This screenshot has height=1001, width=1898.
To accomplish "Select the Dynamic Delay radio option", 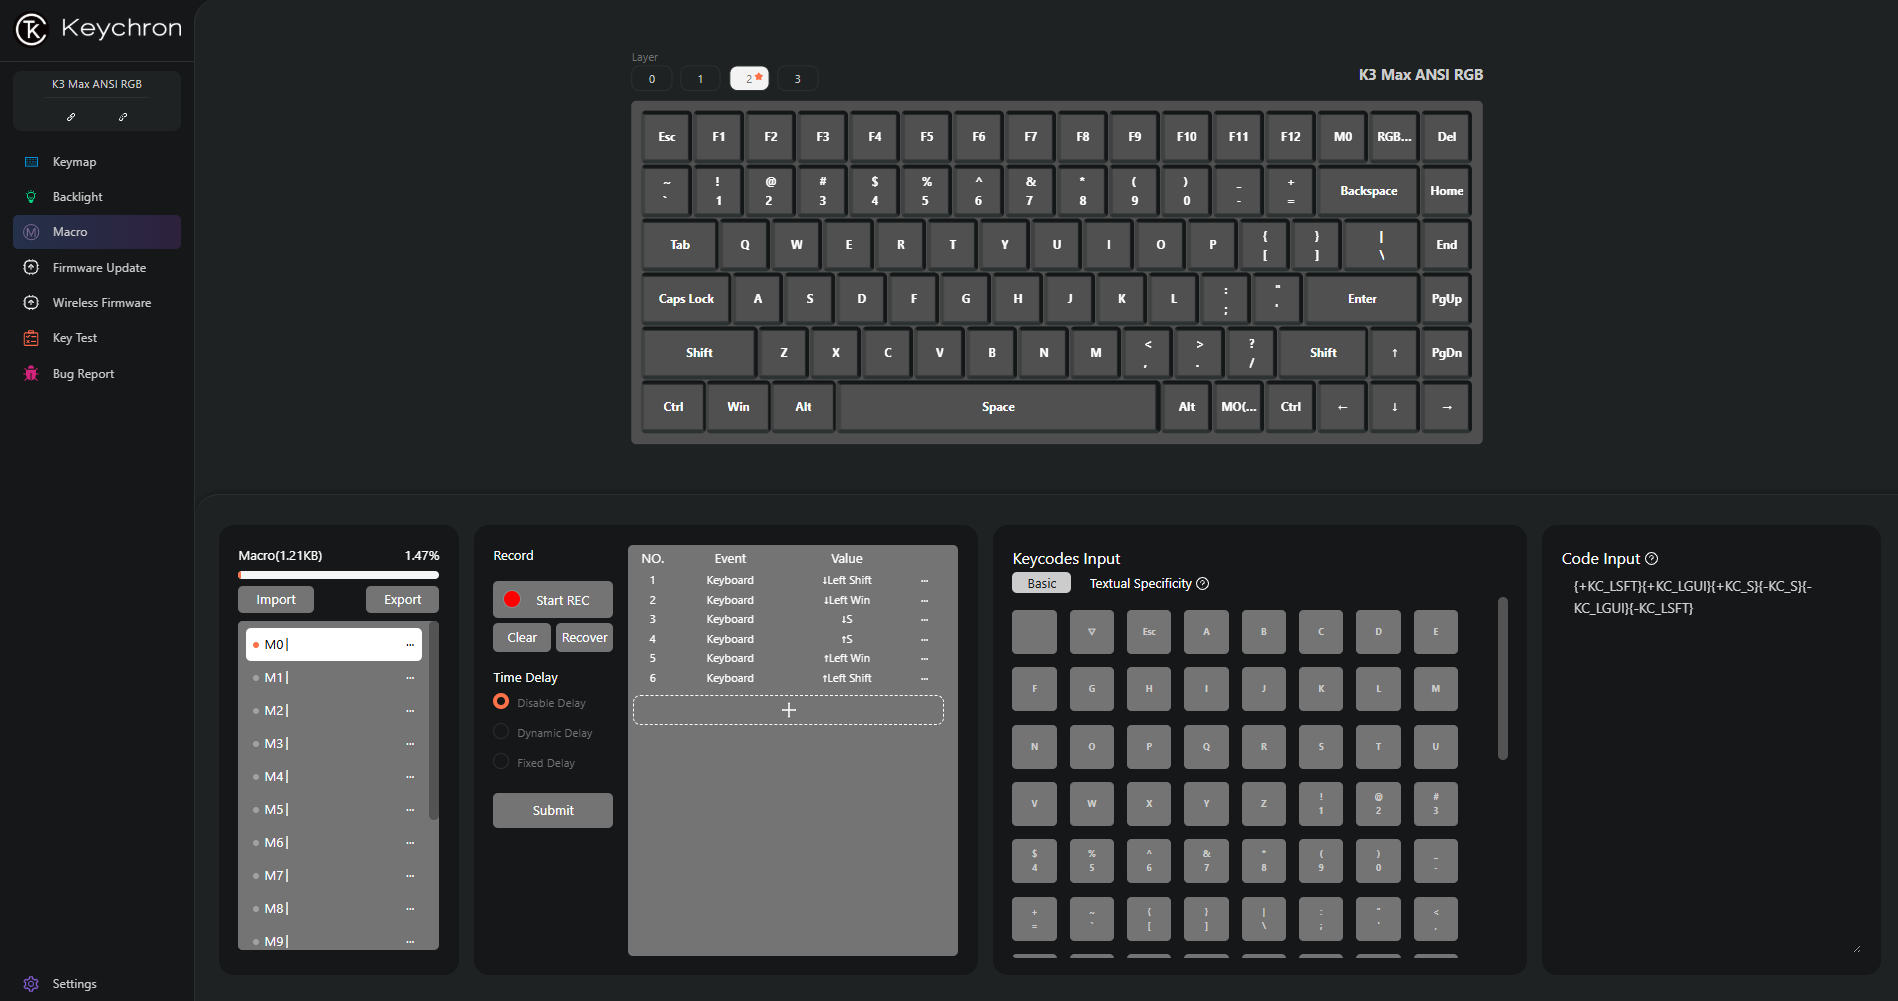I will 501,732.
